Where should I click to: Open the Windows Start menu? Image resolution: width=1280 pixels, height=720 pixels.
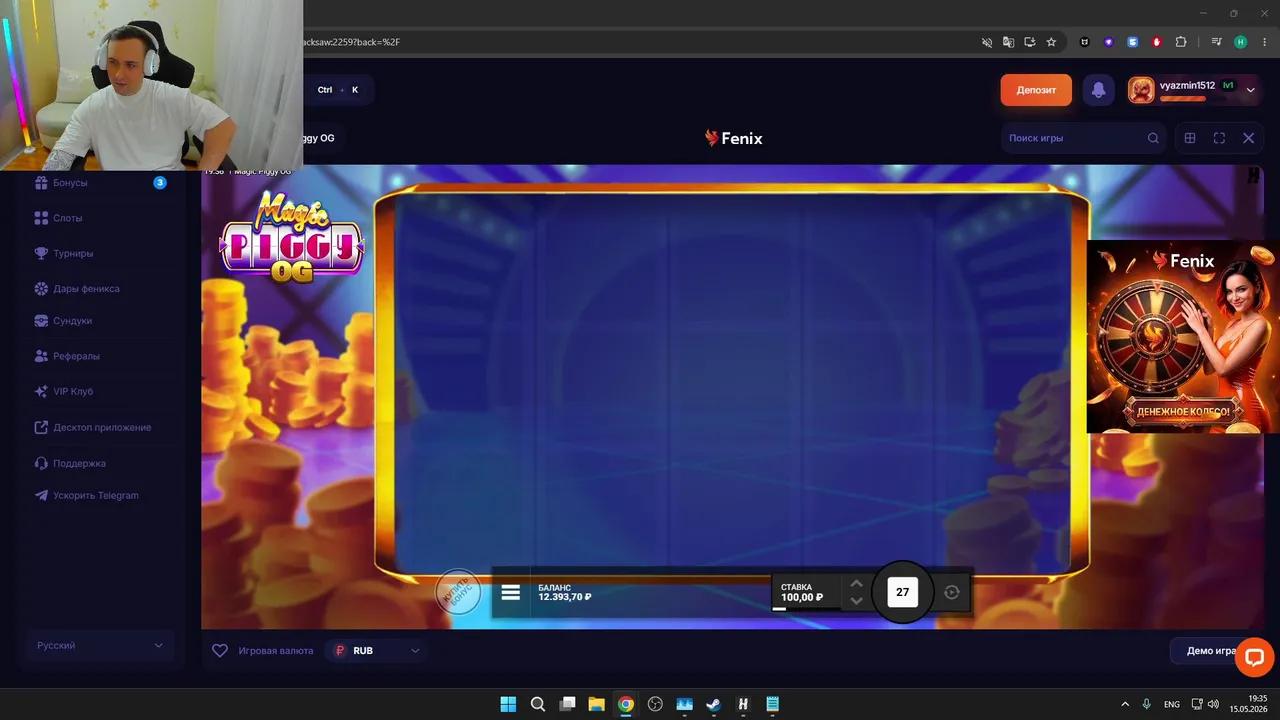[x=508, y=704]
